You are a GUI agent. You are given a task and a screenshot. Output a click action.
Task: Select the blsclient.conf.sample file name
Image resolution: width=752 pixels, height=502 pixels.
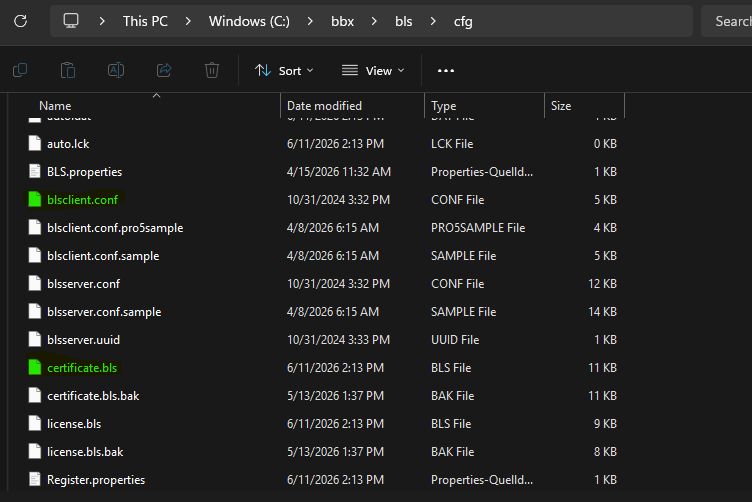(x=103, y=256)
